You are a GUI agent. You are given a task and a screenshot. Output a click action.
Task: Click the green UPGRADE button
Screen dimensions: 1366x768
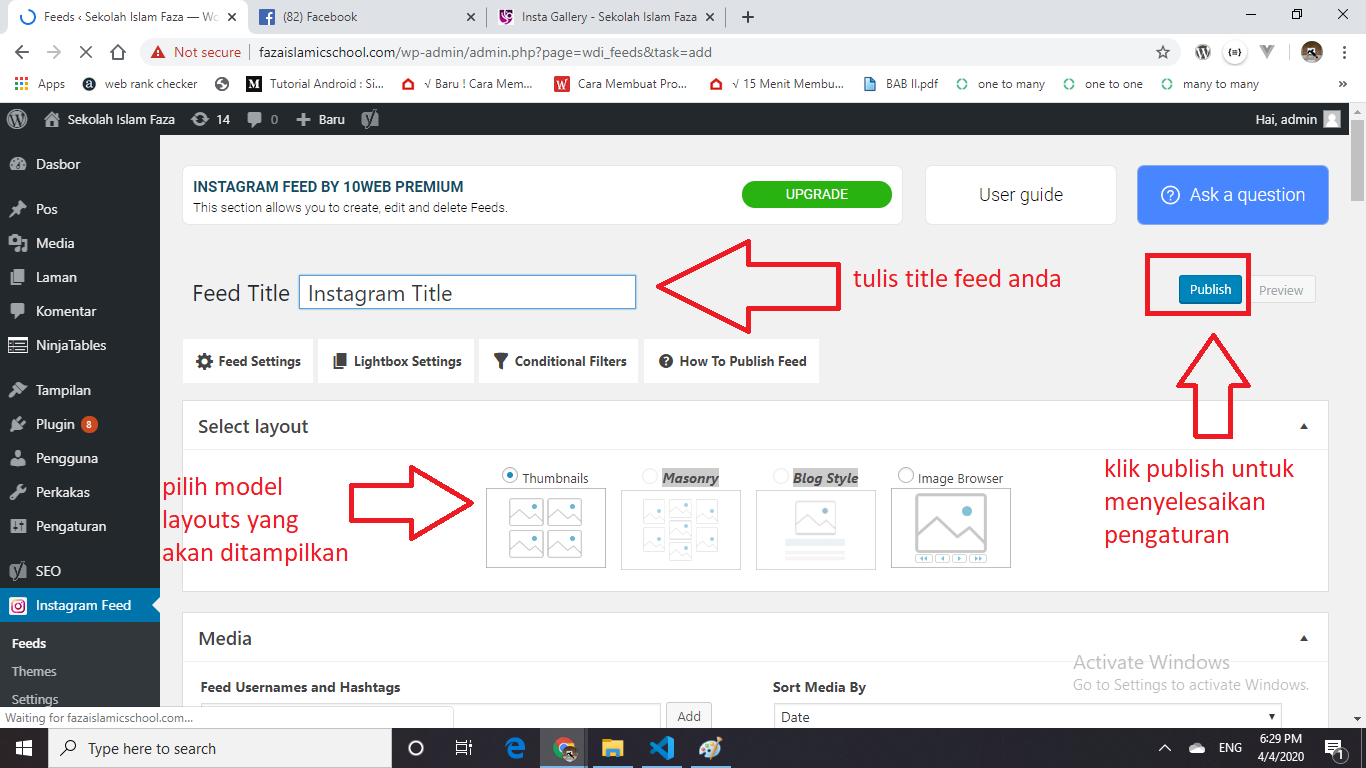tap(816, 194)
